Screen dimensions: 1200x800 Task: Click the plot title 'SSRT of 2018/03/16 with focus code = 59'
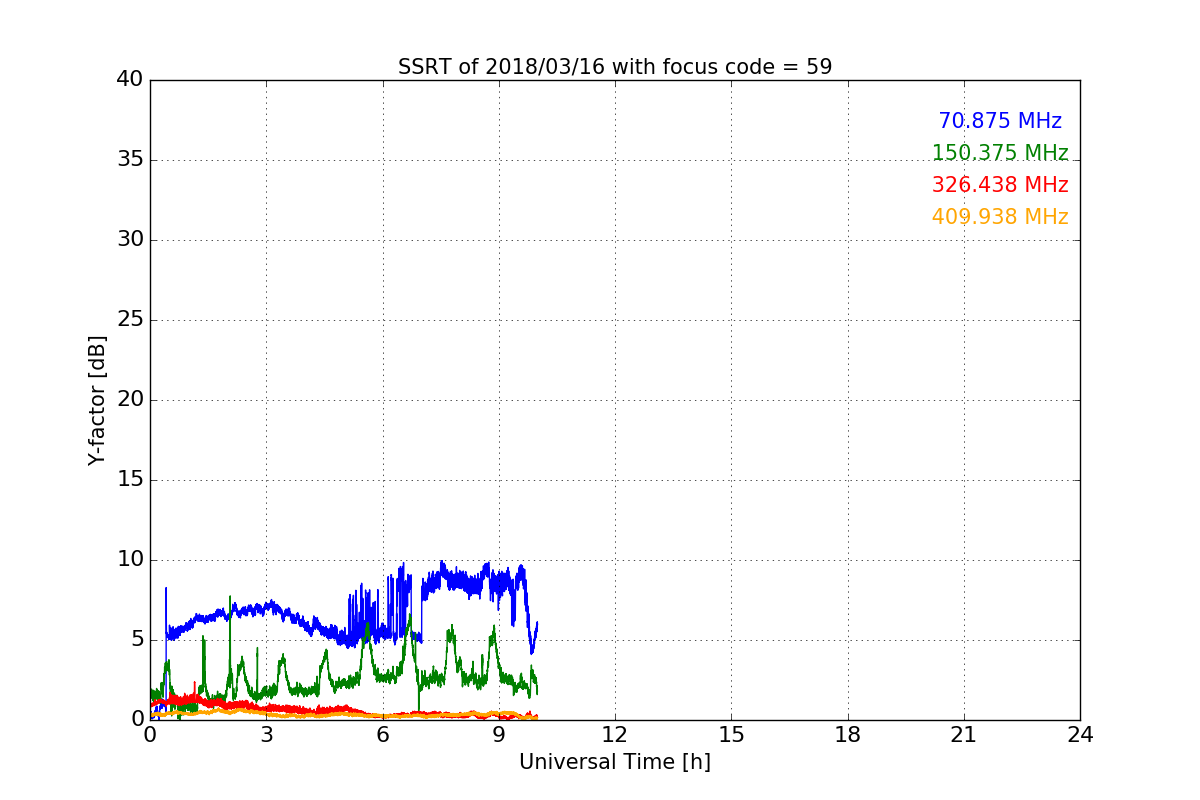click(615, 67)
